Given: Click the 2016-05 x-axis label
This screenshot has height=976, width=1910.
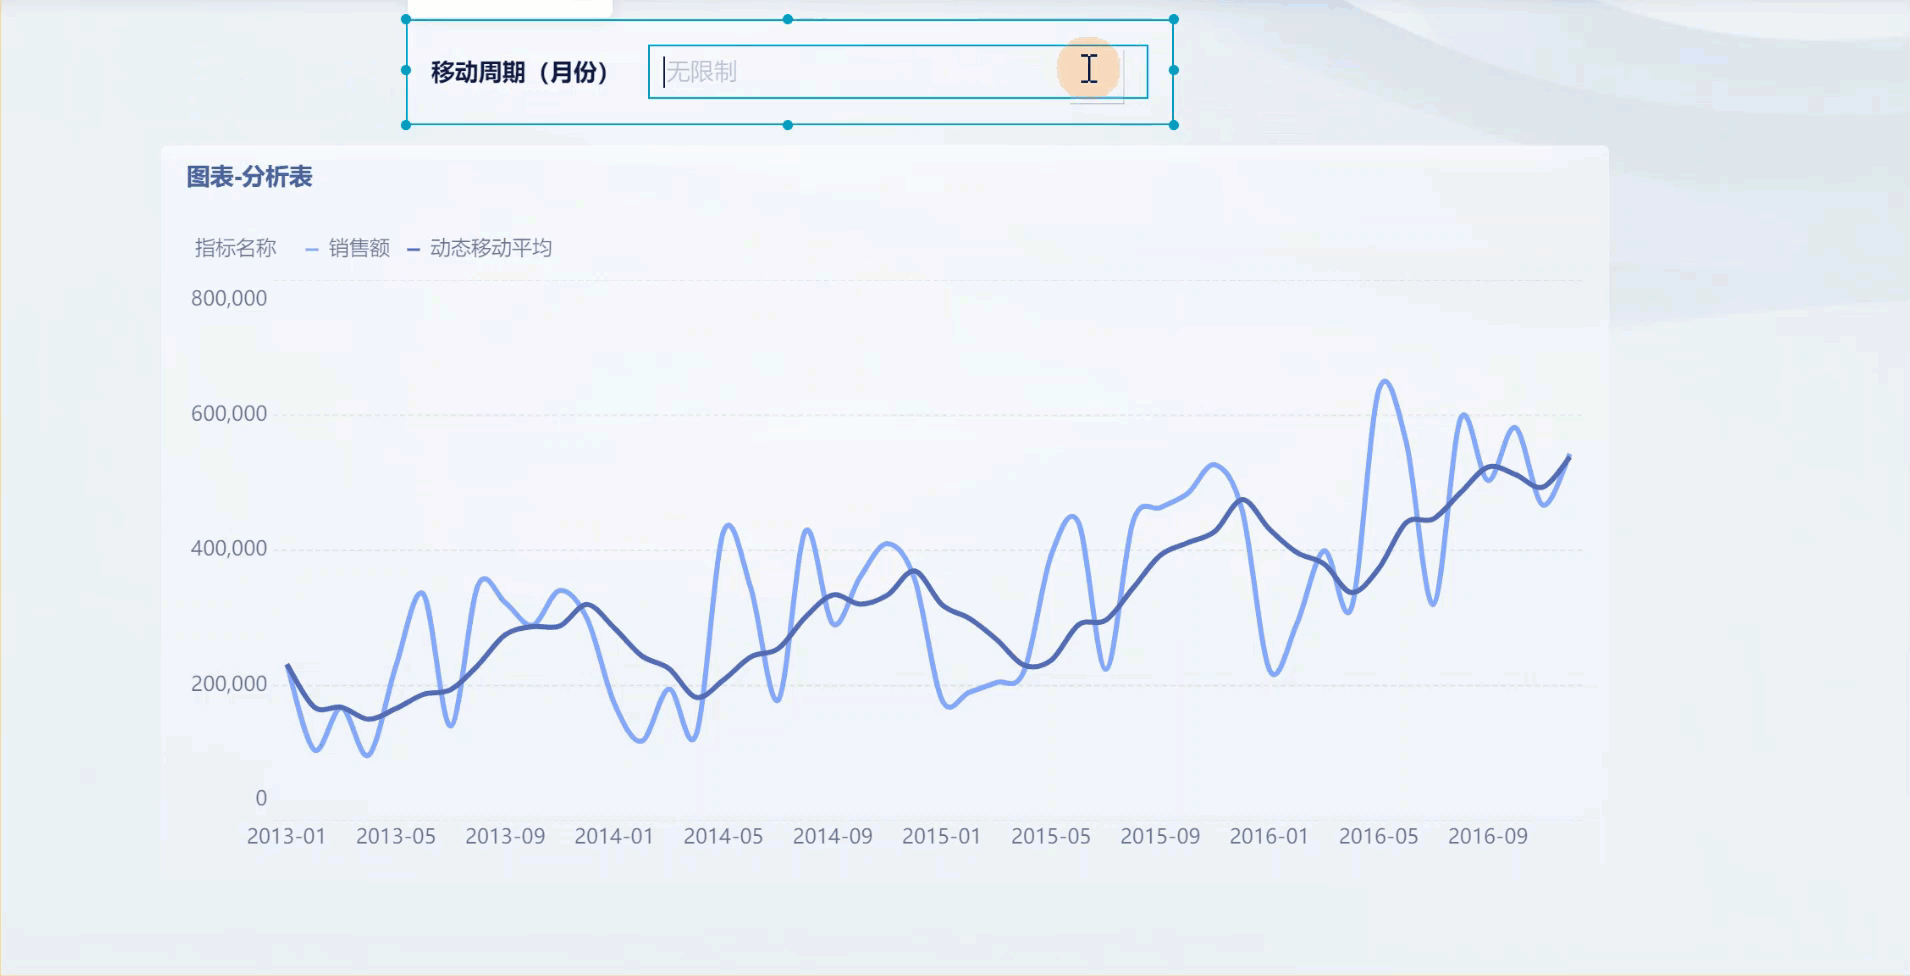Looking at the screenshot, I should pyautogui.click(x=1379, y=836).
